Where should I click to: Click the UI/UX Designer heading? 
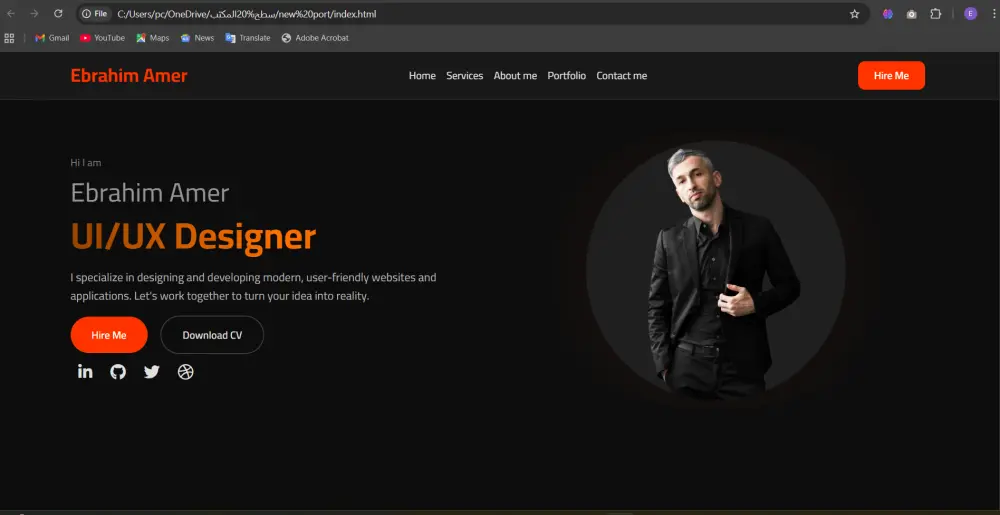point(193,236)
